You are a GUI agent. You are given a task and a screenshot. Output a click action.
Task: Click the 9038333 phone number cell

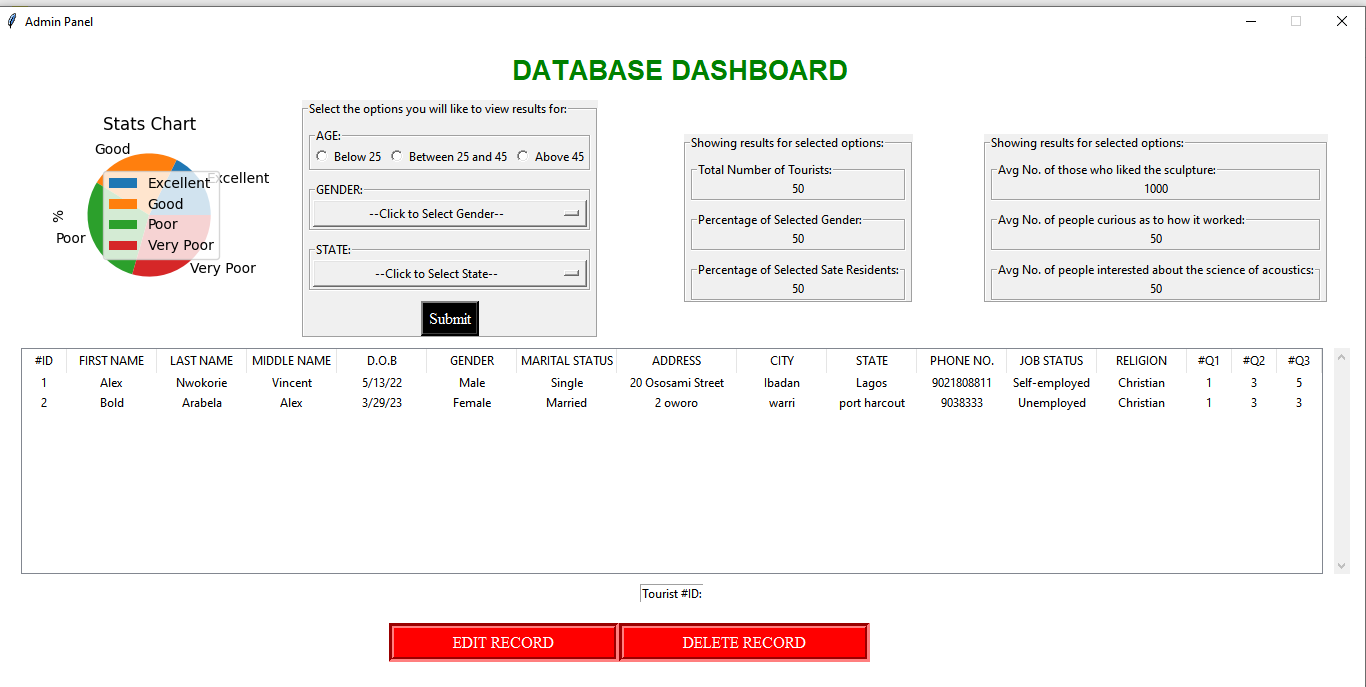[962, 403]
